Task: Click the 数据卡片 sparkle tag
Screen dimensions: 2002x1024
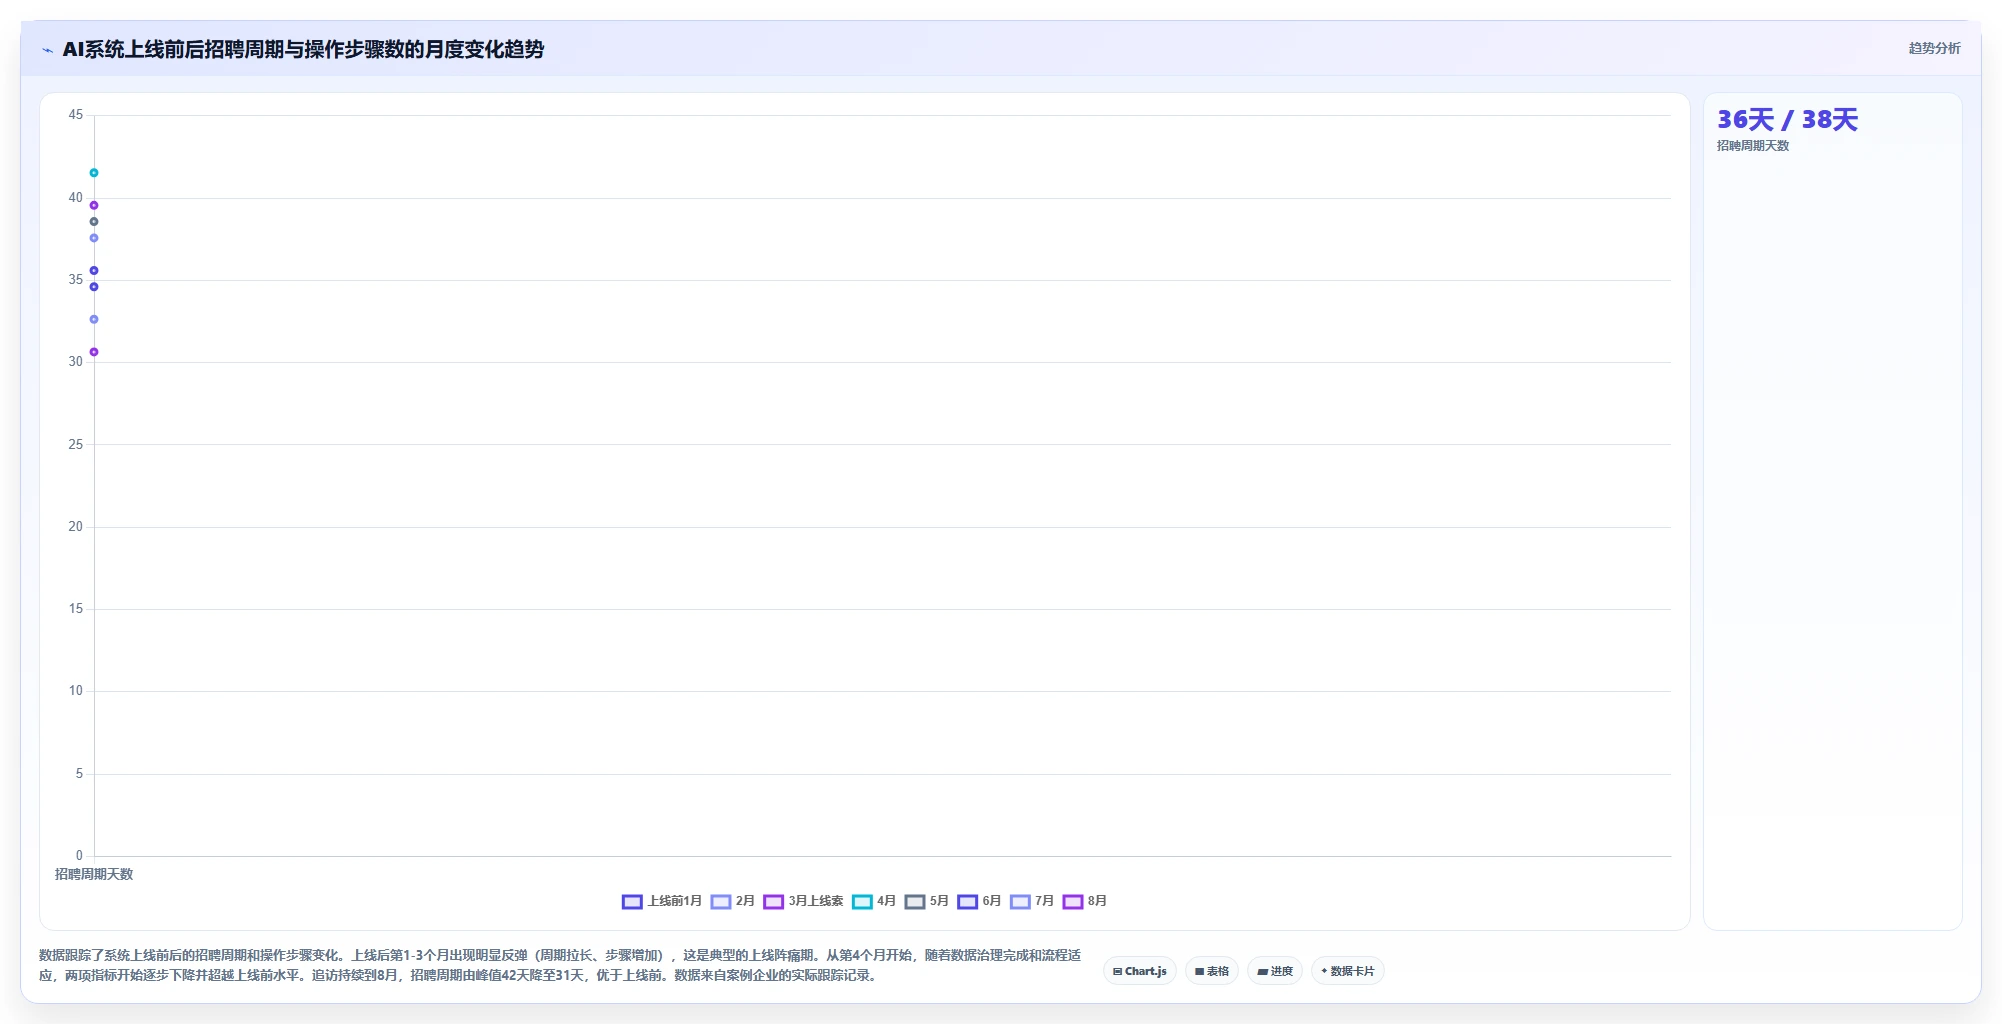Action: pyautogui.click(x=1348, y=971)
